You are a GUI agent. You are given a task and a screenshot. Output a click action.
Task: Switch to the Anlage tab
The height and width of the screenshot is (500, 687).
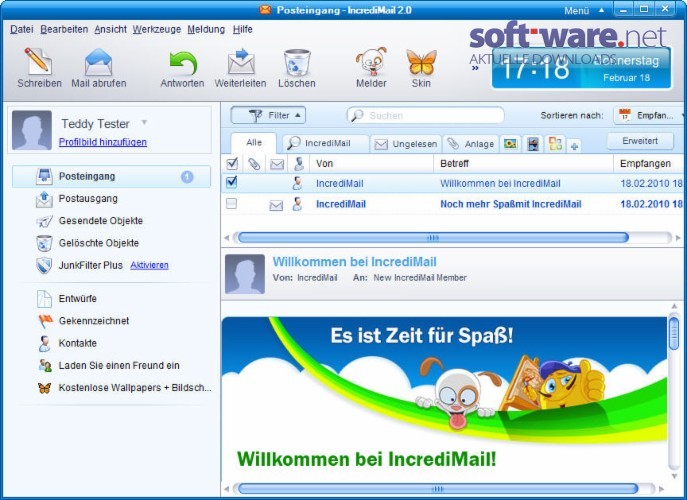pyautogui.click(x=471, y=144)
